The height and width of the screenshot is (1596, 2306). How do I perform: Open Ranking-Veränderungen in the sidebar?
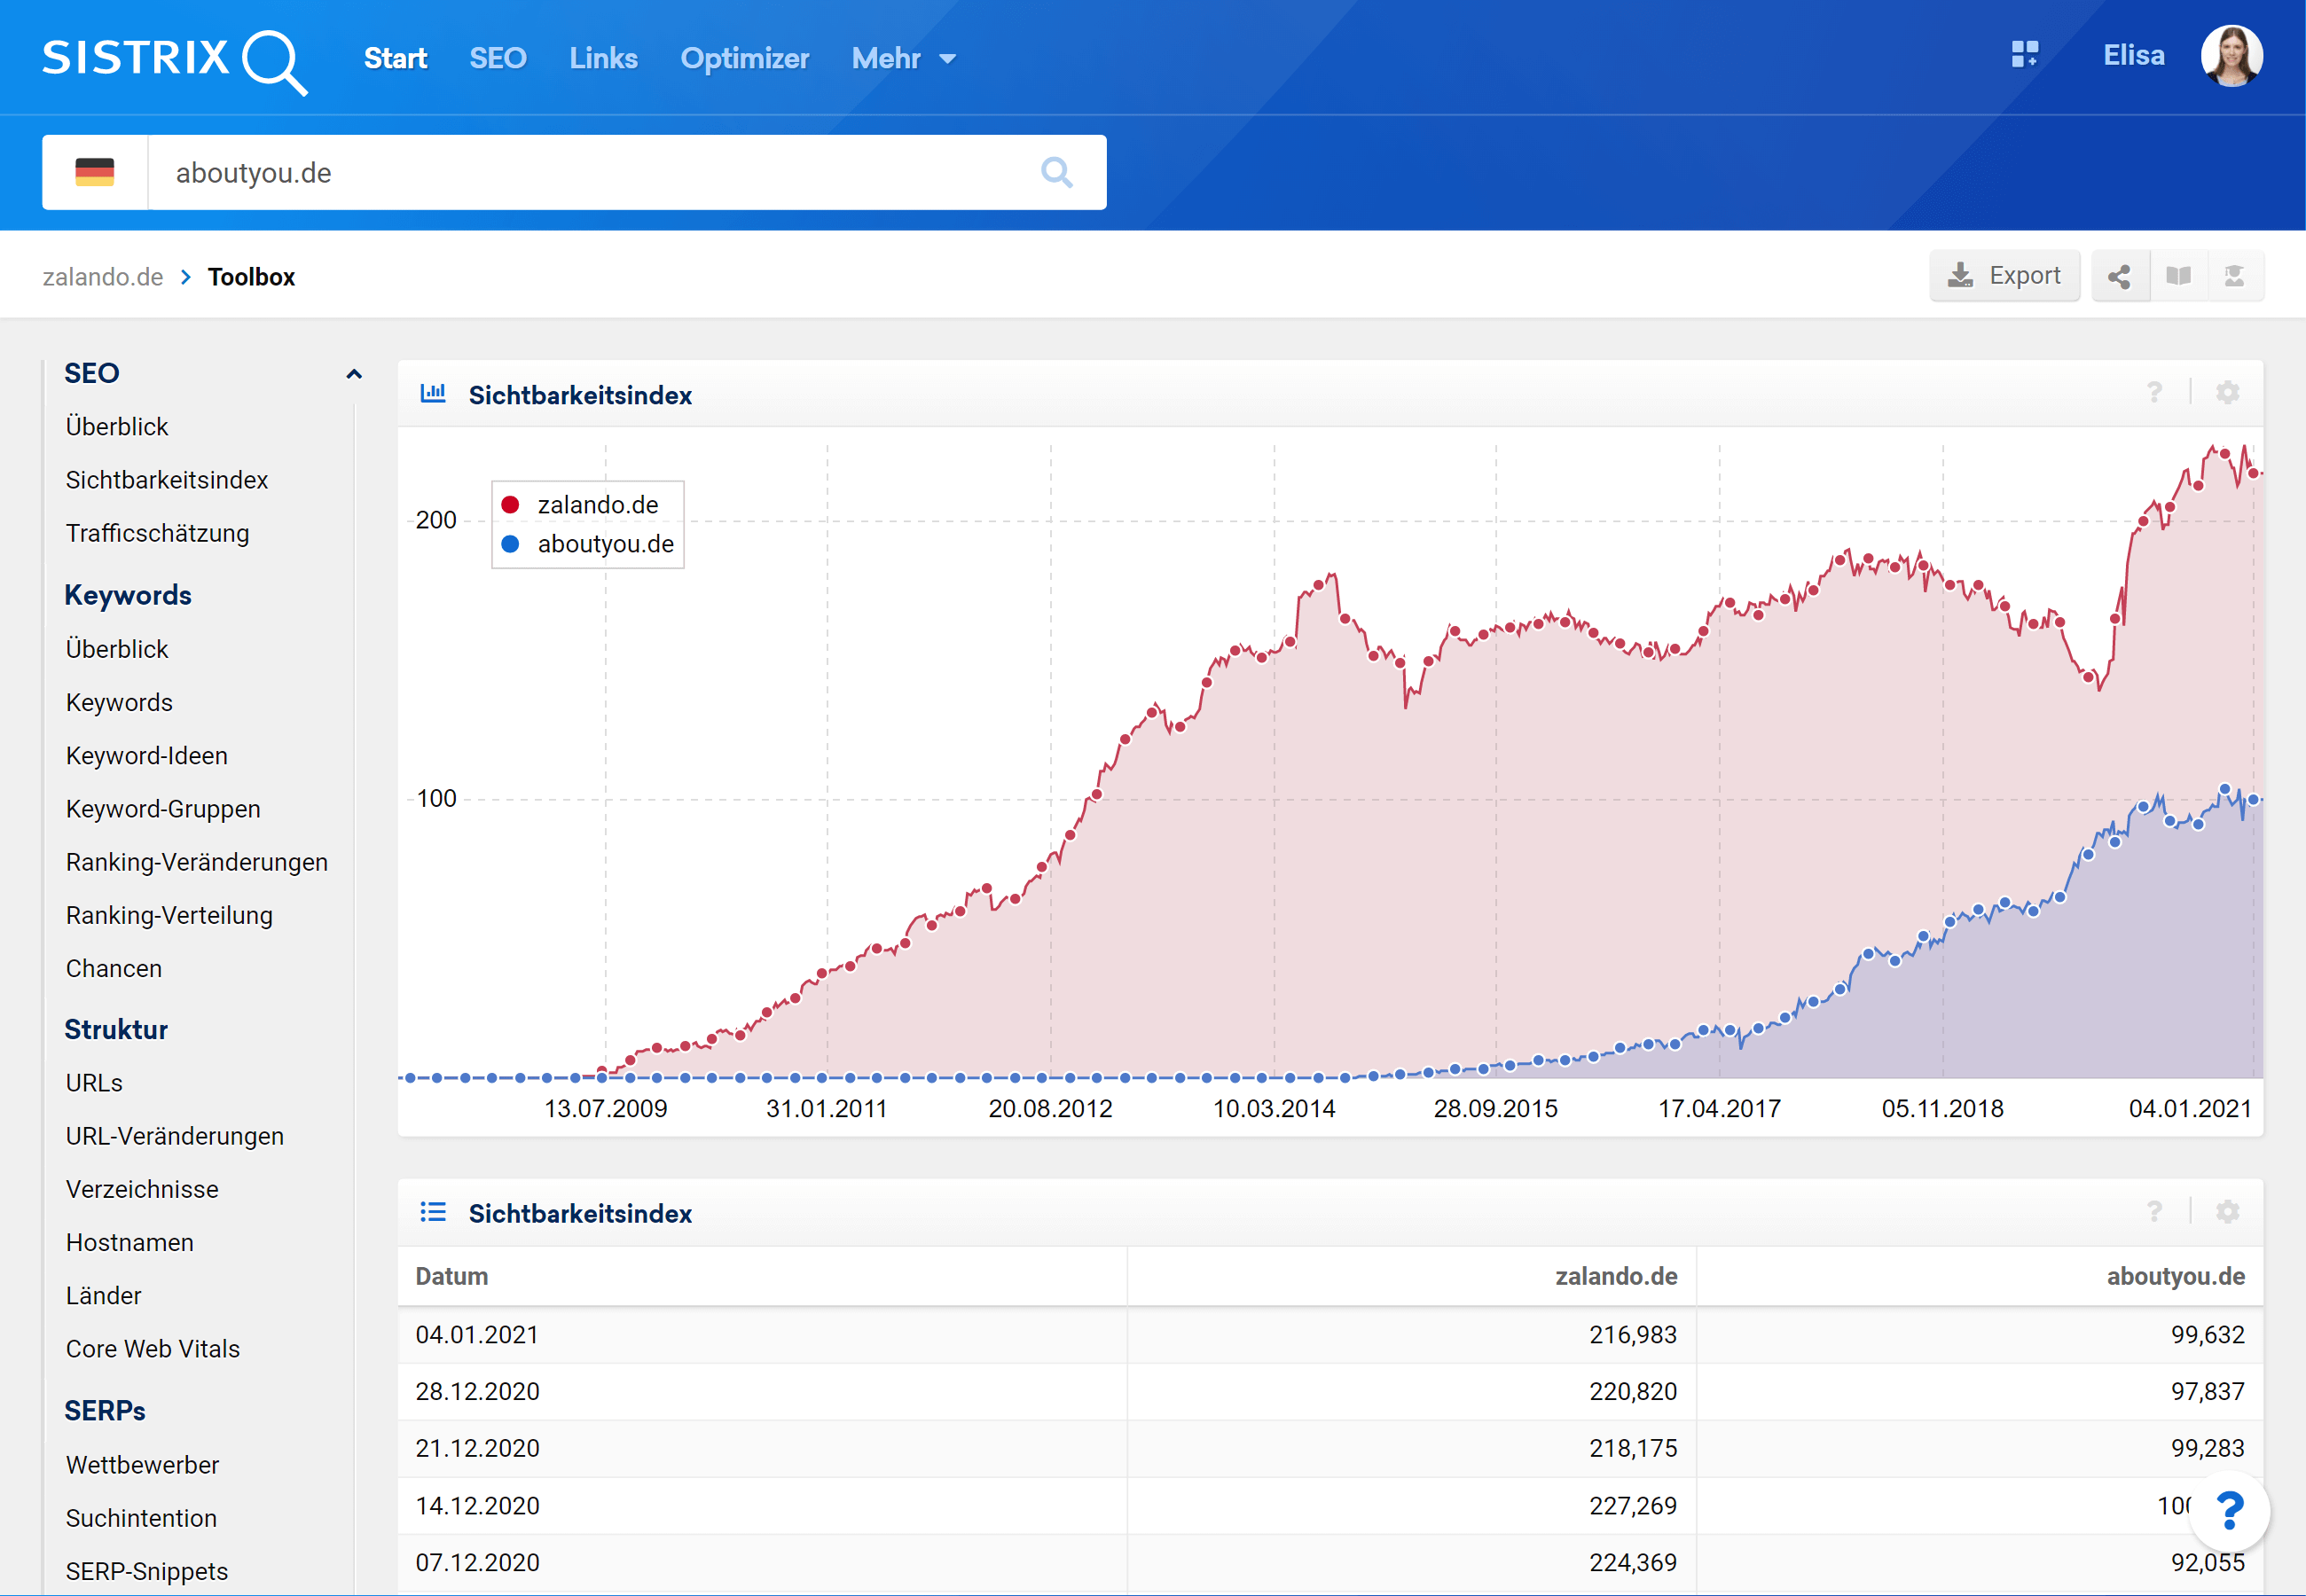point(196,862)
